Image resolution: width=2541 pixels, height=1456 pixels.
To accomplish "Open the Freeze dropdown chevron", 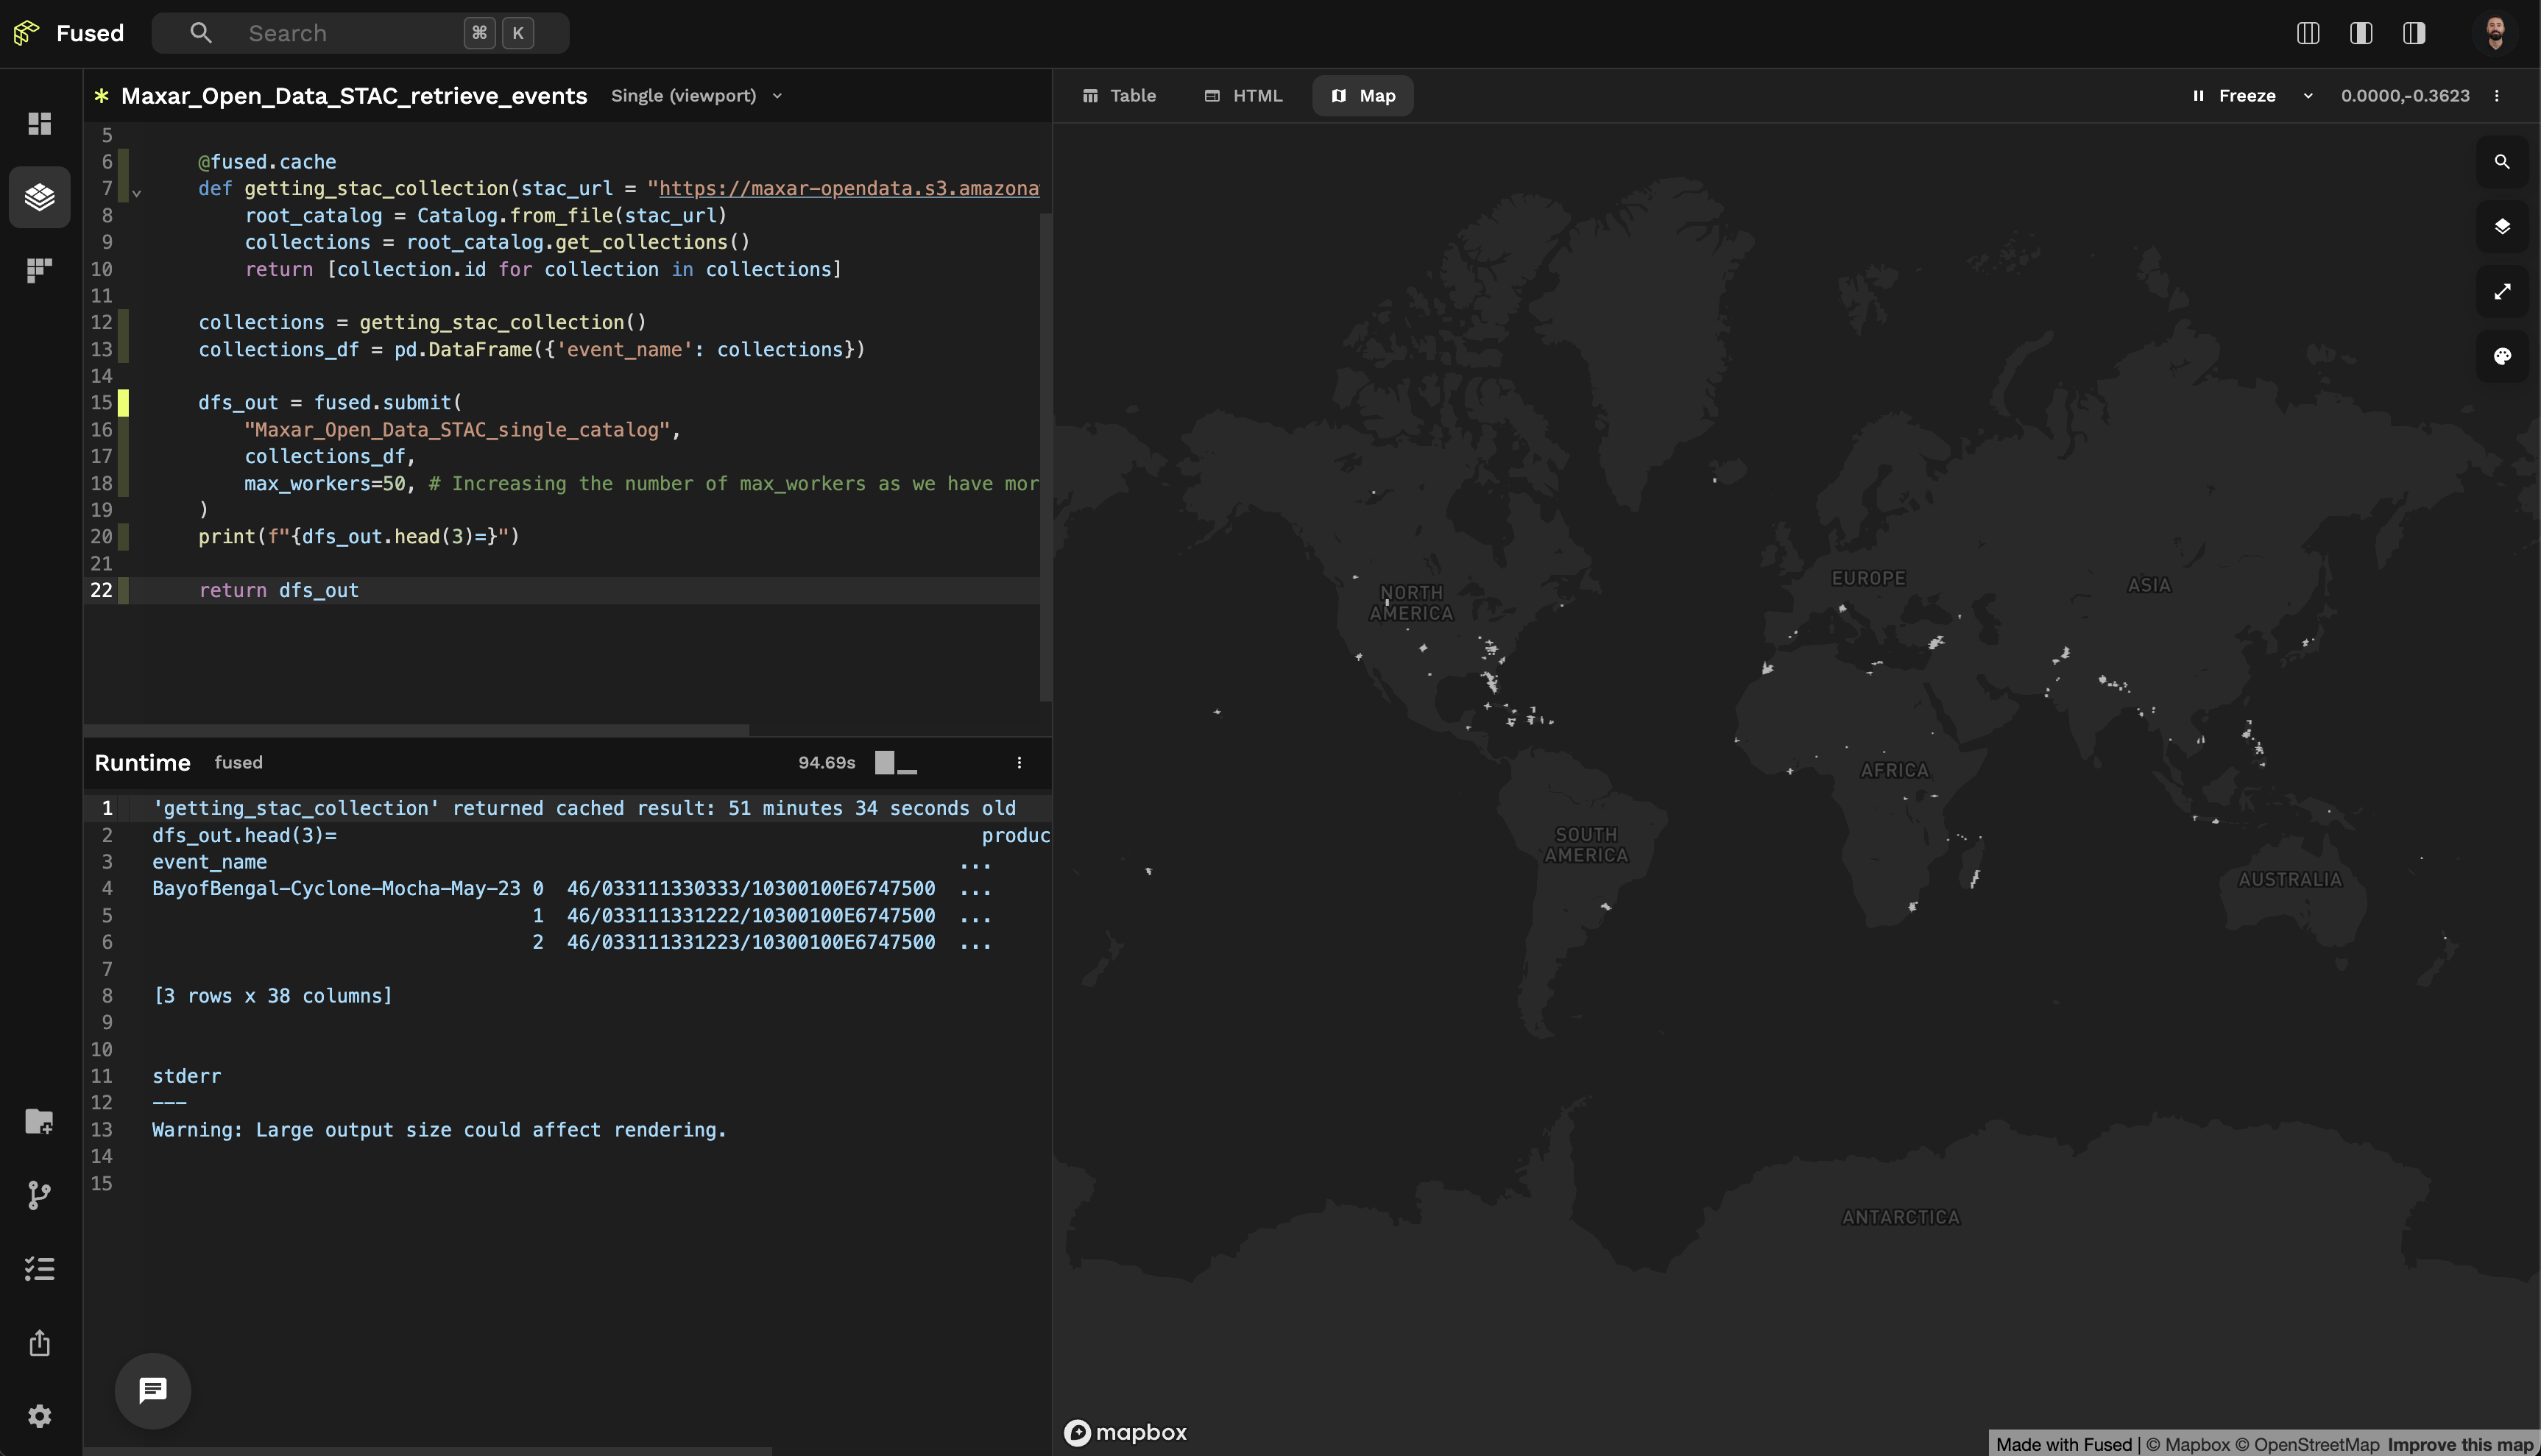I will (x=2307, y=96).
